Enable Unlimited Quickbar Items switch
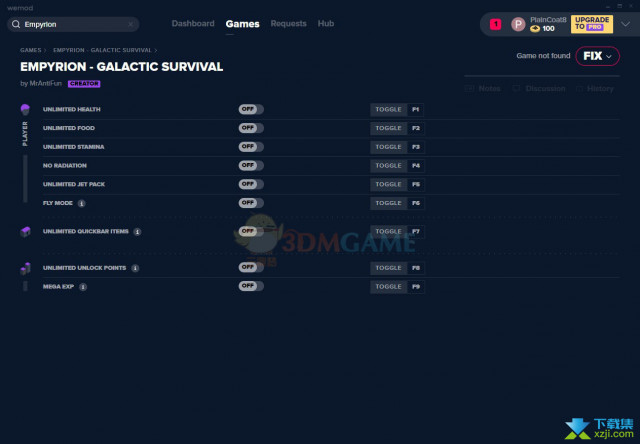This screenshot has width=640, height=444. [251, 231]
